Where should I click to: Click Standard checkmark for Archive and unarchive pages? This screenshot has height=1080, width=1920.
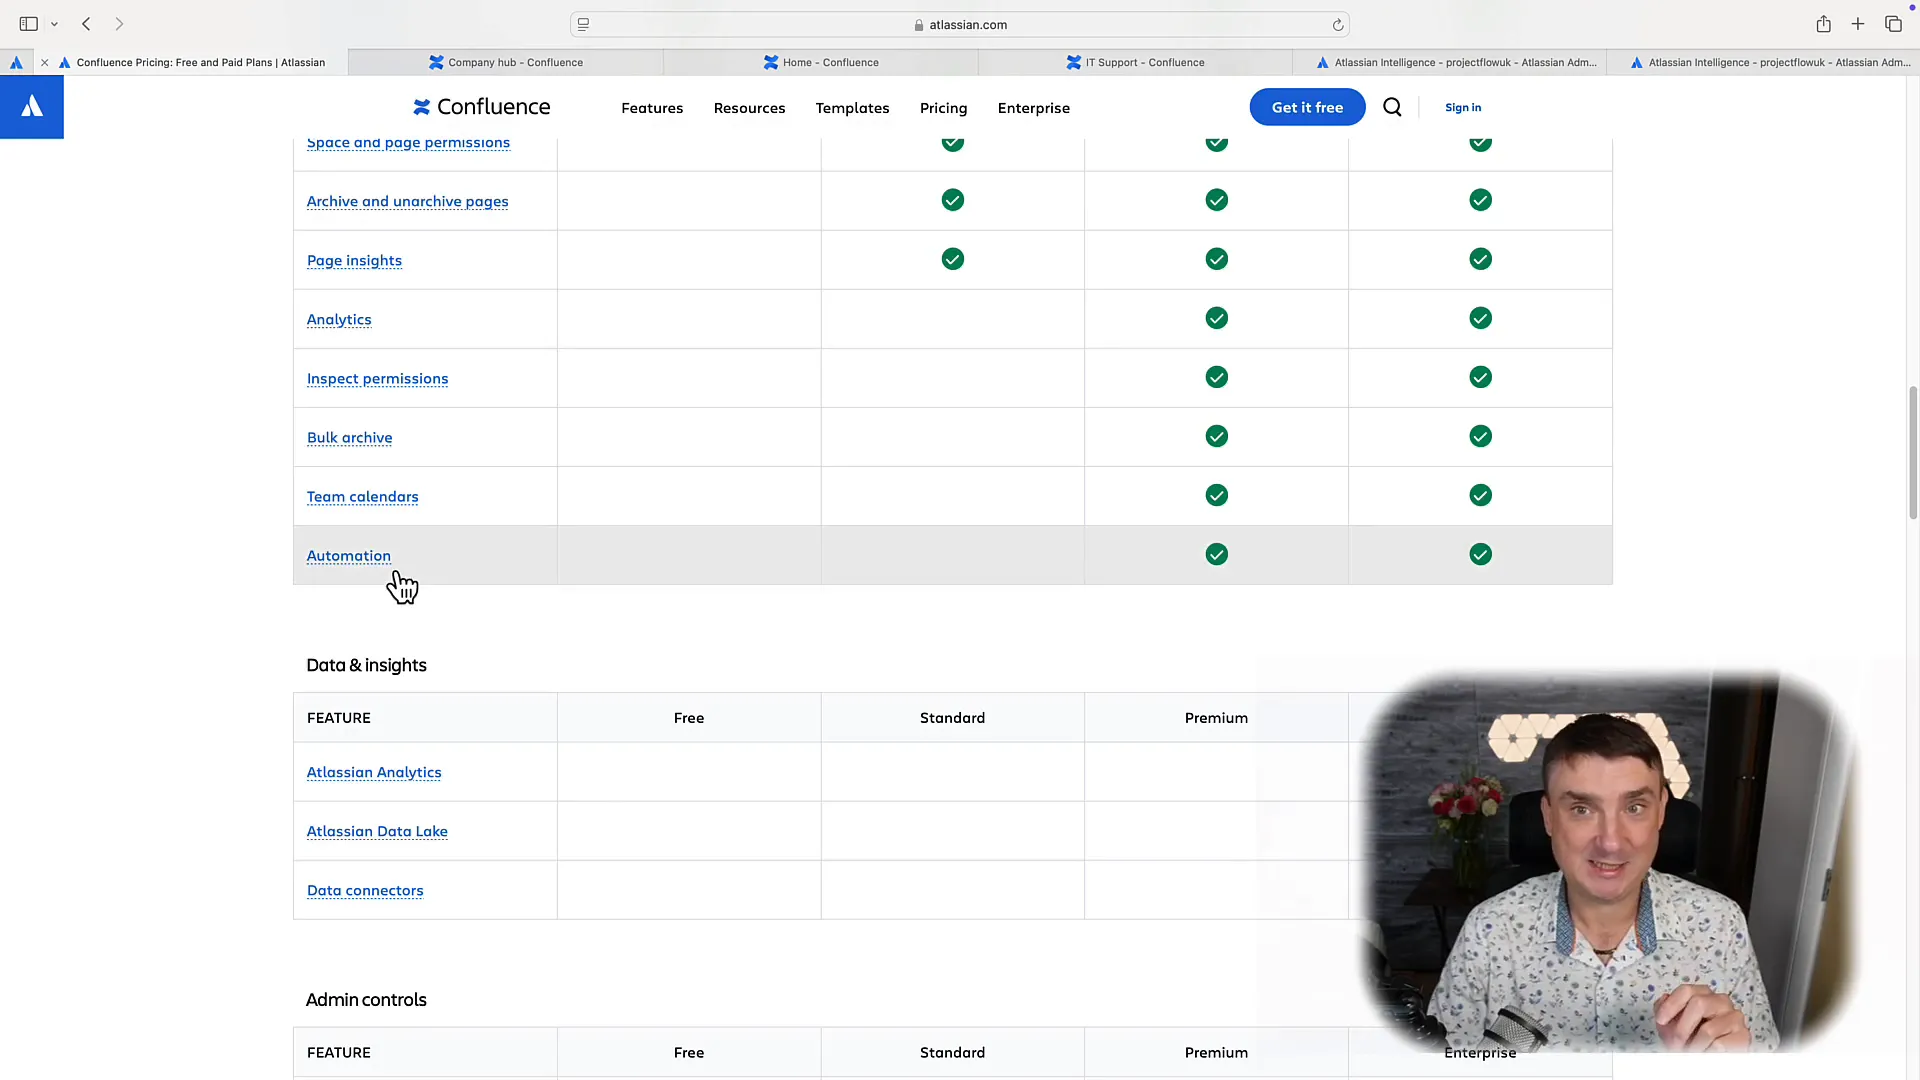[953, 200]
